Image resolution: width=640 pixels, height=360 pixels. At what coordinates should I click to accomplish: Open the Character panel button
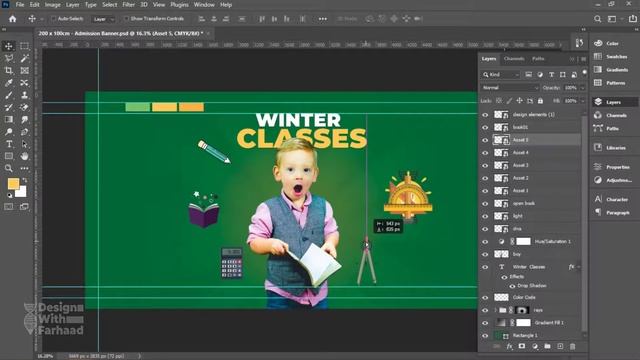pyautogui.click(x=612, y=200)
